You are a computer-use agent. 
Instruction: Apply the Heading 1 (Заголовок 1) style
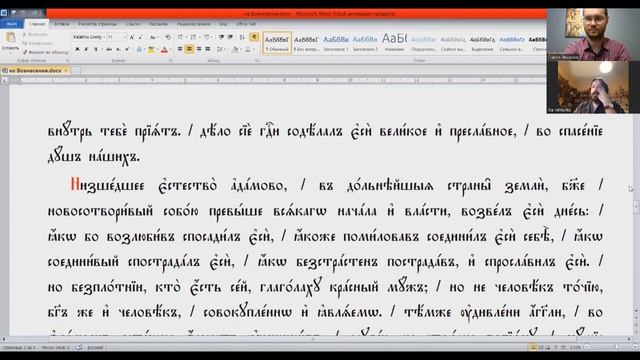(336, 43)
